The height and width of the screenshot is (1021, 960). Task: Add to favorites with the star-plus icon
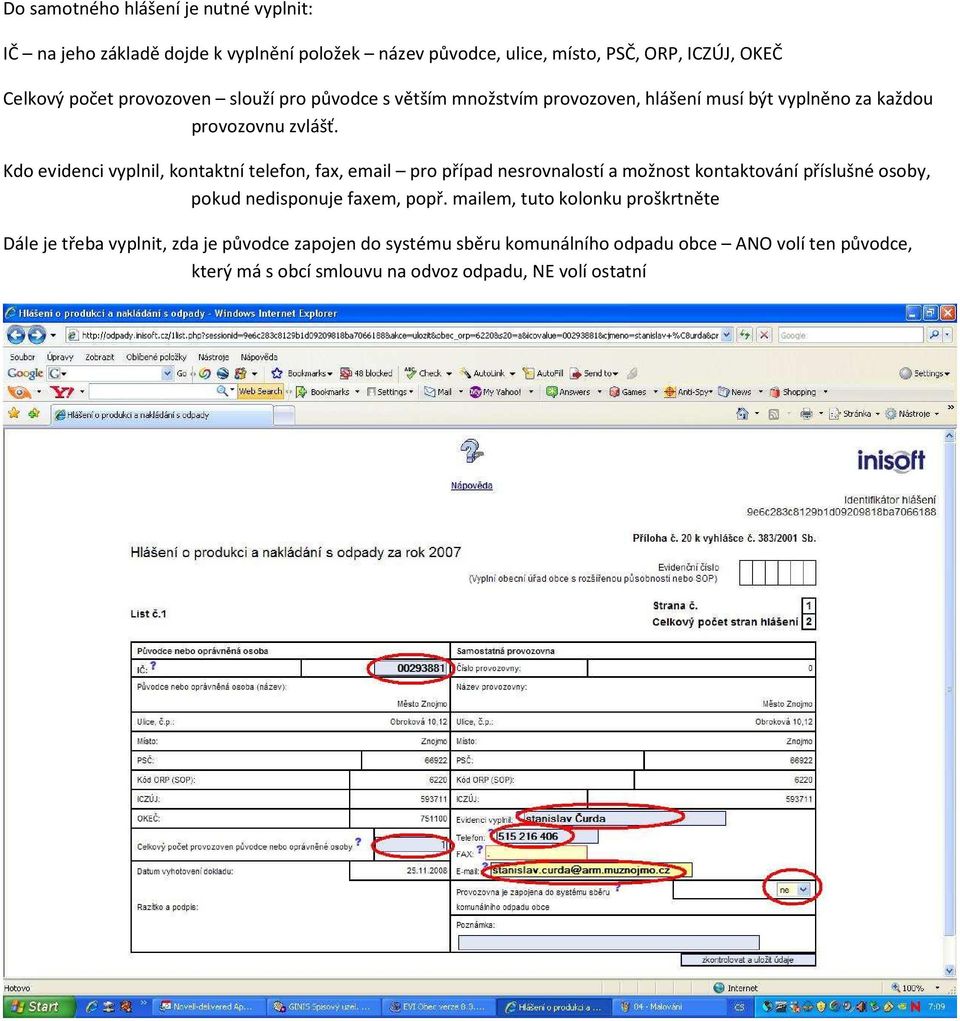click(x=34, y=413)
